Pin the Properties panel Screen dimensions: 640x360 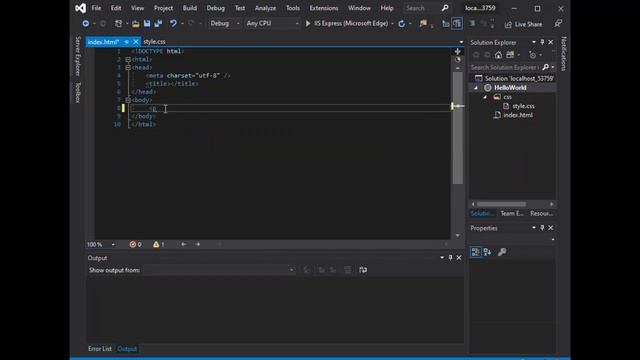(x=542, y=228)
